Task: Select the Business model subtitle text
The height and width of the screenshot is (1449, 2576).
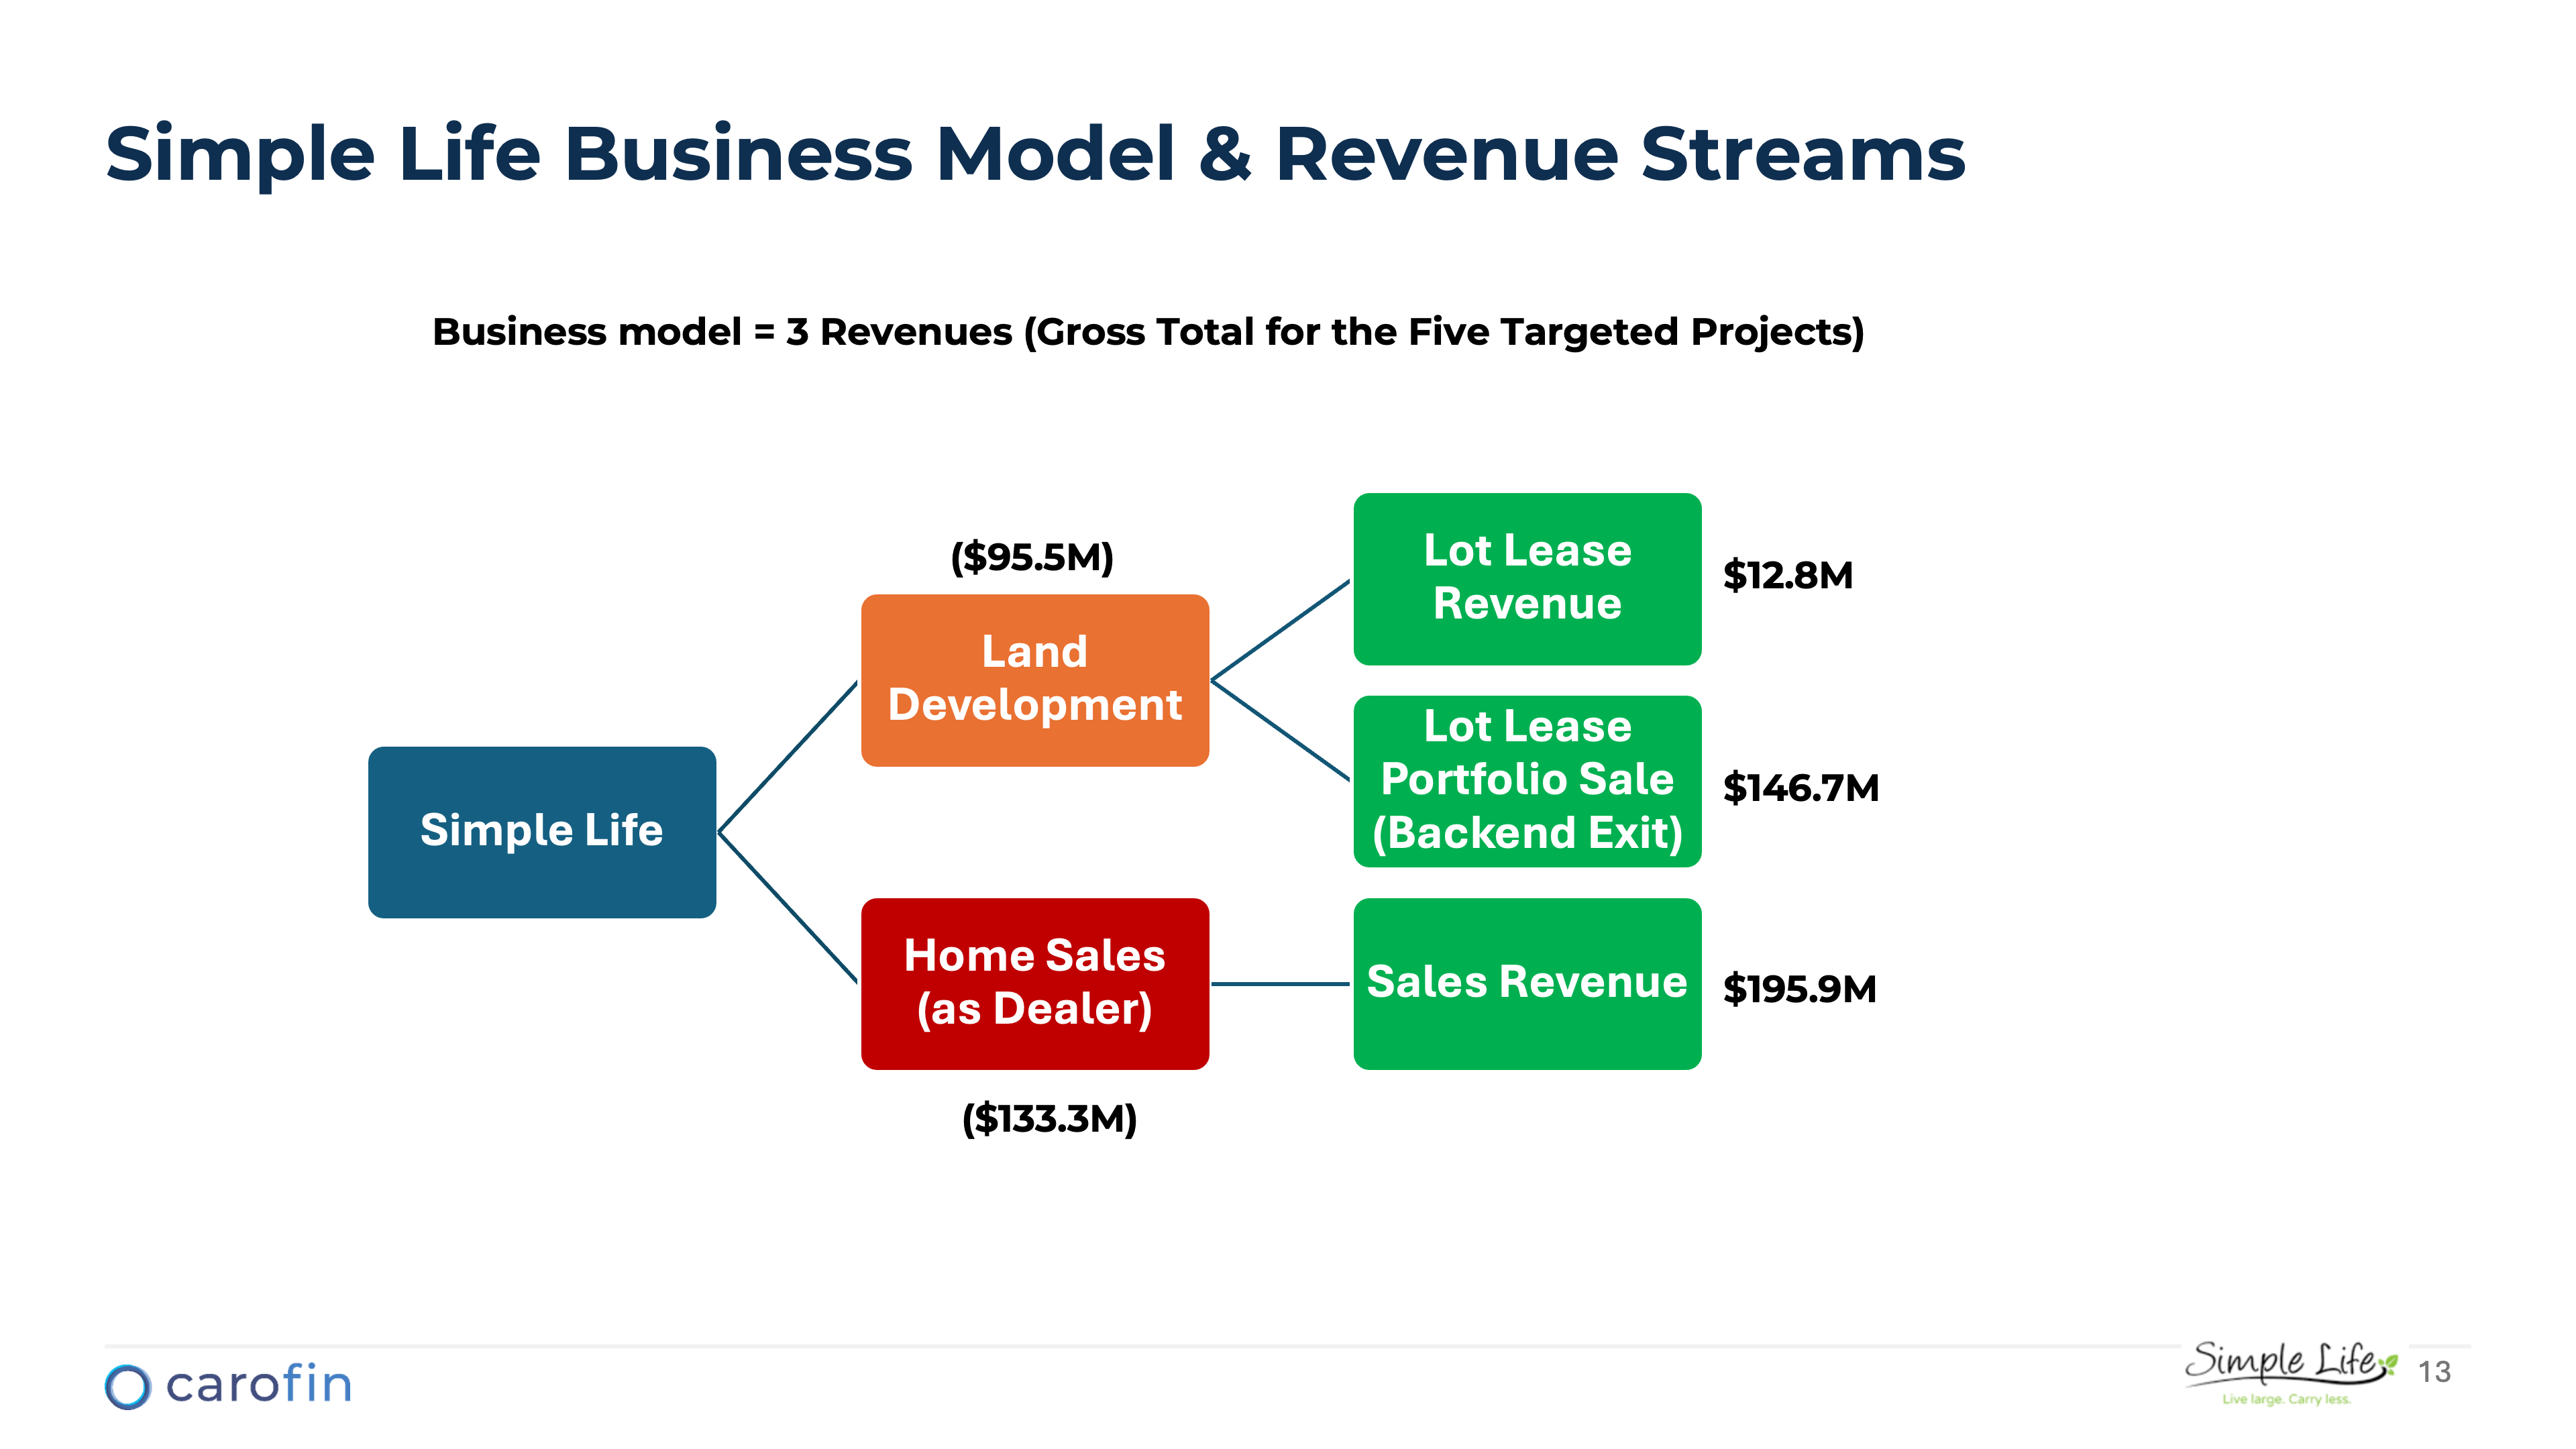Action: [1147, 331]
